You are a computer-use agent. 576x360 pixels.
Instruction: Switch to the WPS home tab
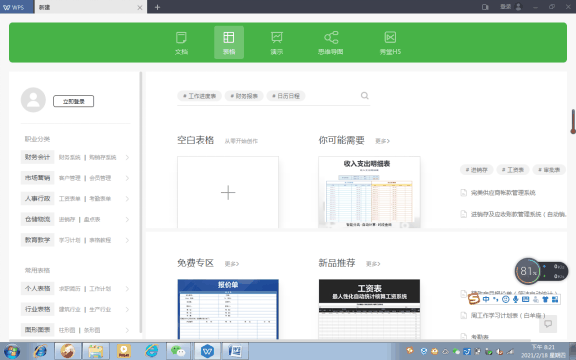(x=17, y=7)
